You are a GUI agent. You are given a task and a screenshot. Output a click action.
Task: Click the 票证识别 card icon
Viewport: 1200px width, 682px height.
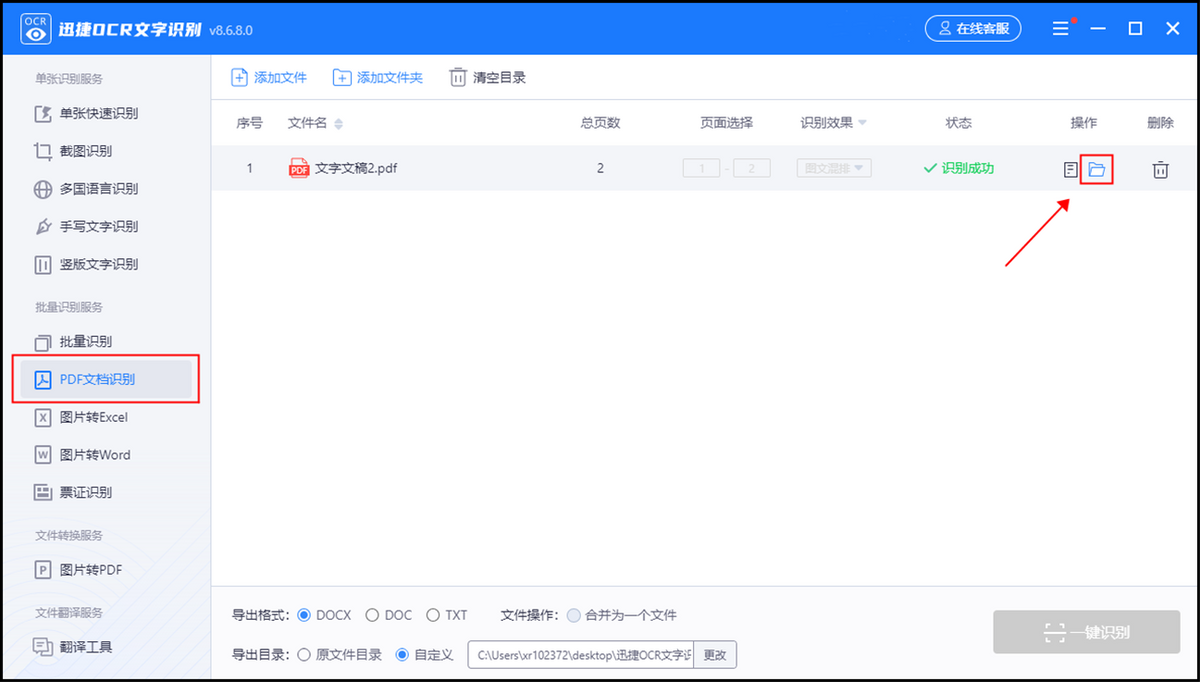[43, 493]
